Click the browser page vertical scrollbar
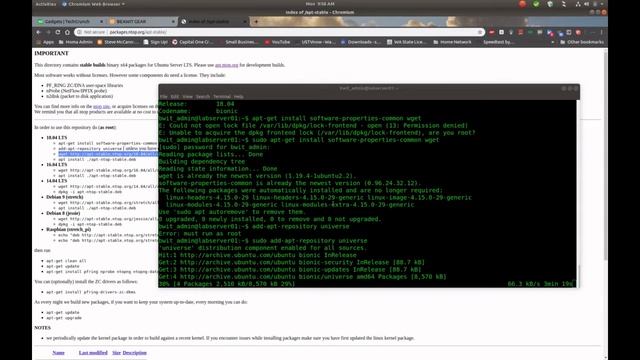 (x=605, y=155)
